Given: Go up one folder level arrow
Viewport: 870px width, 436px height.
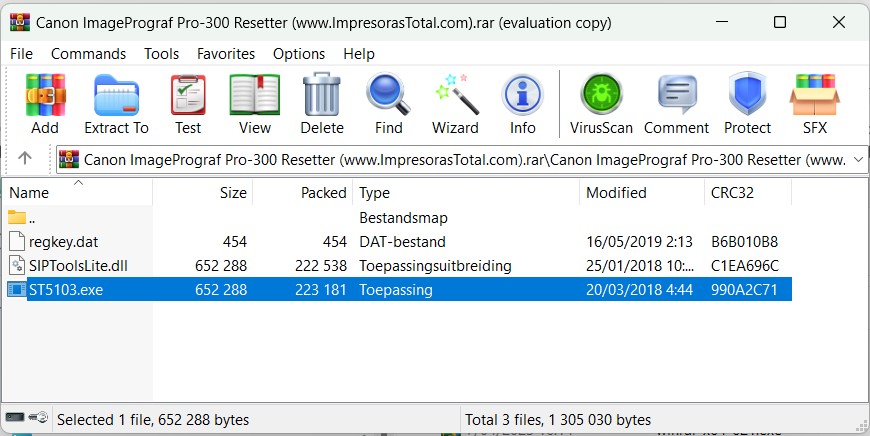Looking at the screenshot, I should pyautogui.click(x=25, y=158).
